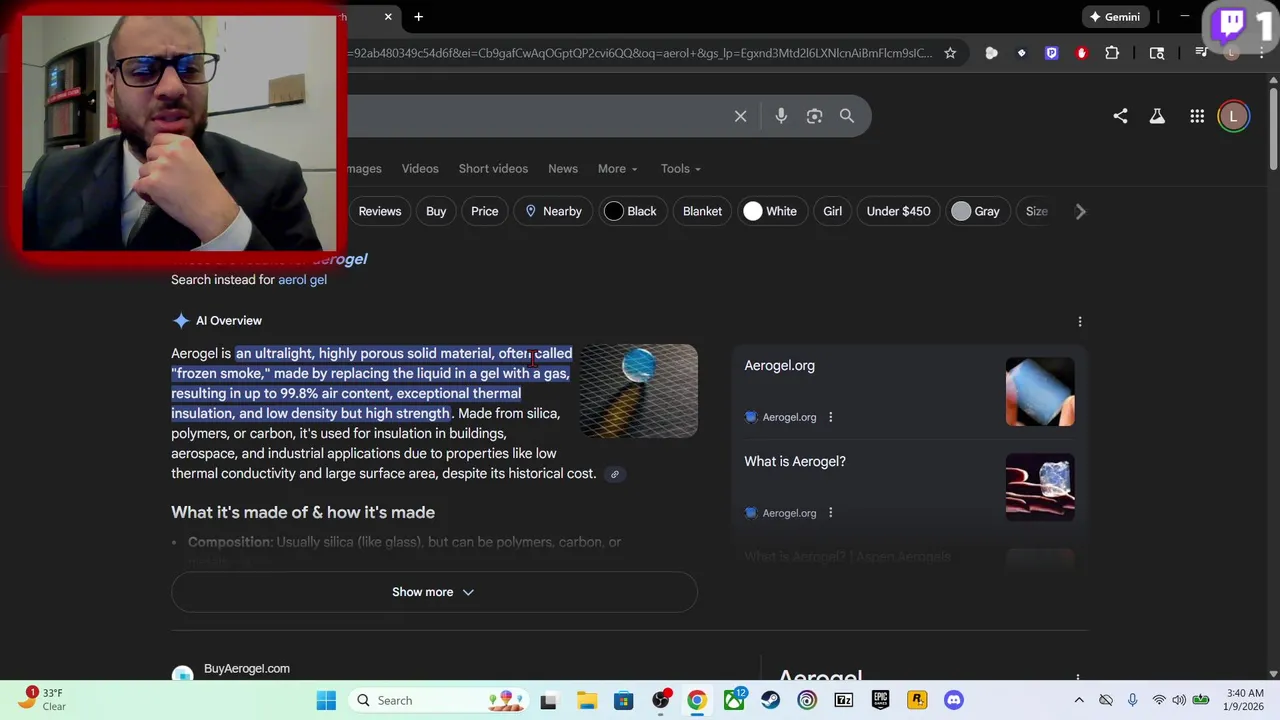This screenshot has width=1280, height=720.
Task: Share results using the share icon
Action: click(x=1120, y=116)
